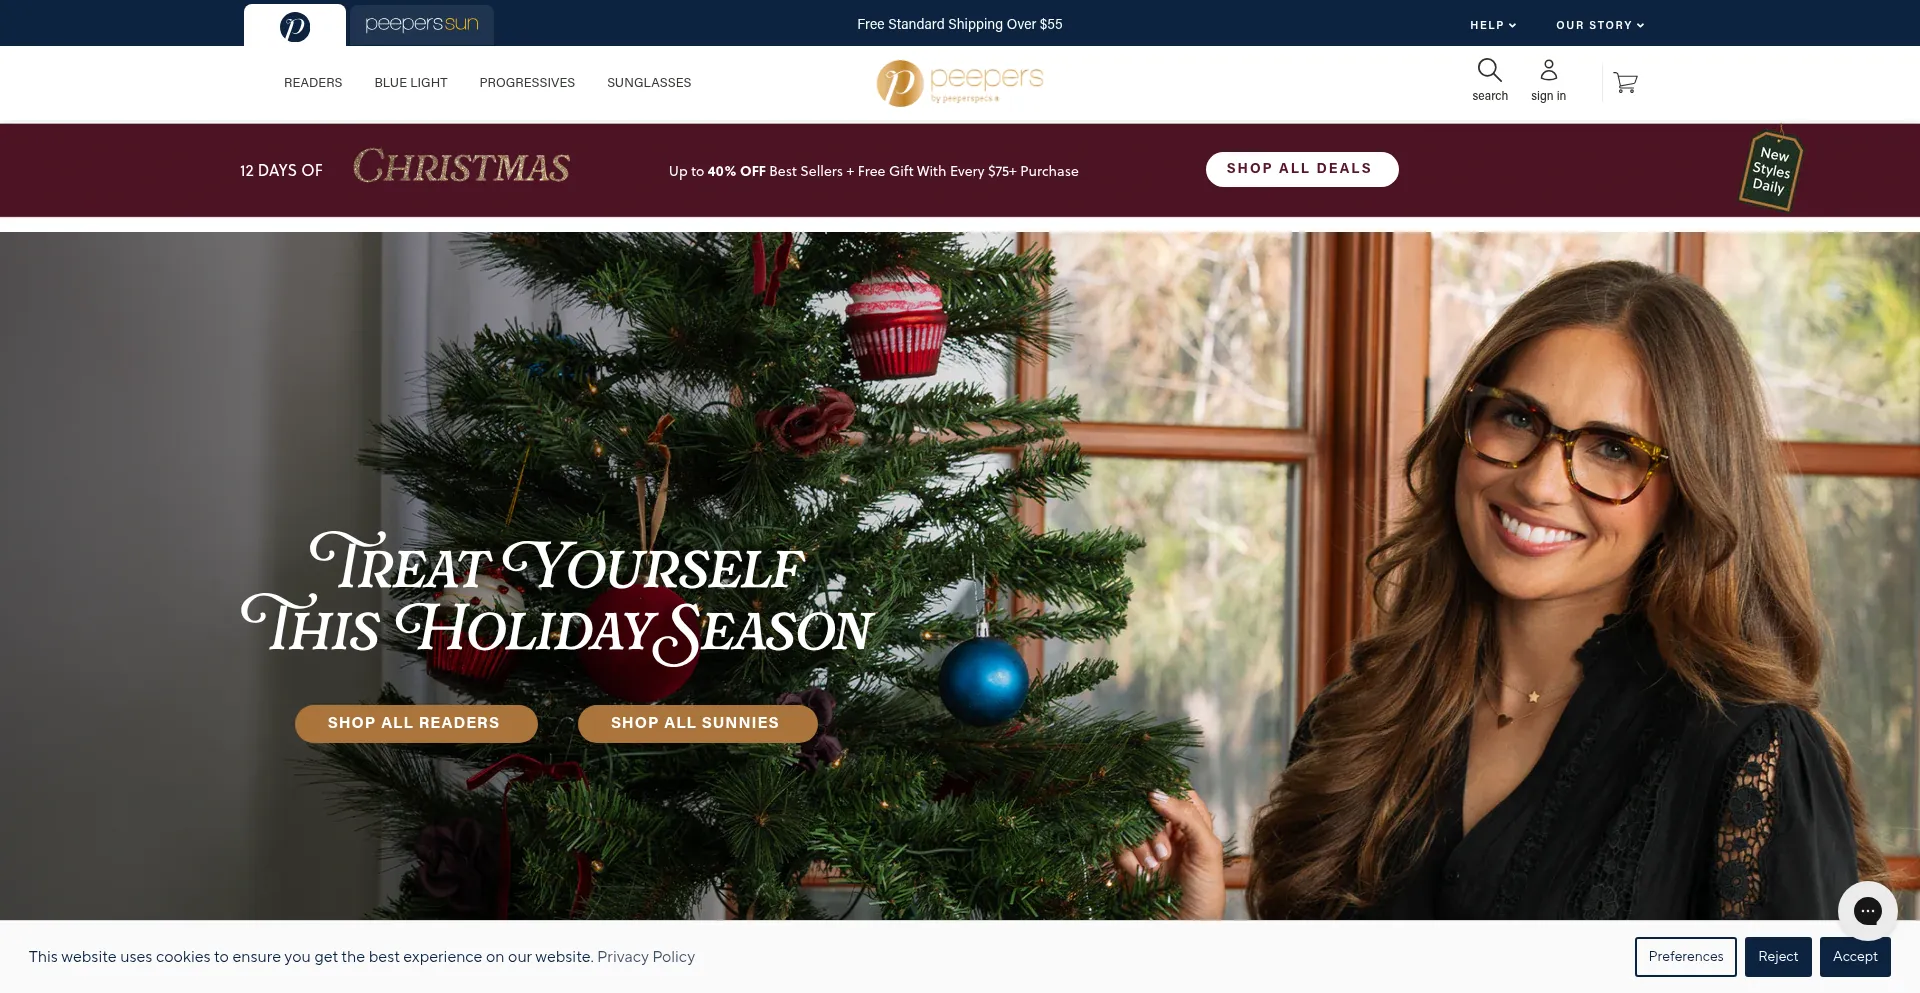Select the Peepers P logo tab
Screen dimensions: 1920x993
point(295,26)
